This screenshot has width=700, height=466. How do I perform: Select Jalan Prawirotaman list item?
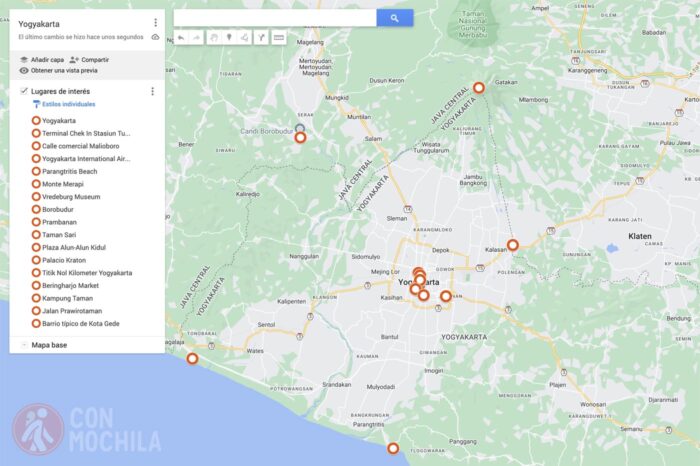click(67, 311)
